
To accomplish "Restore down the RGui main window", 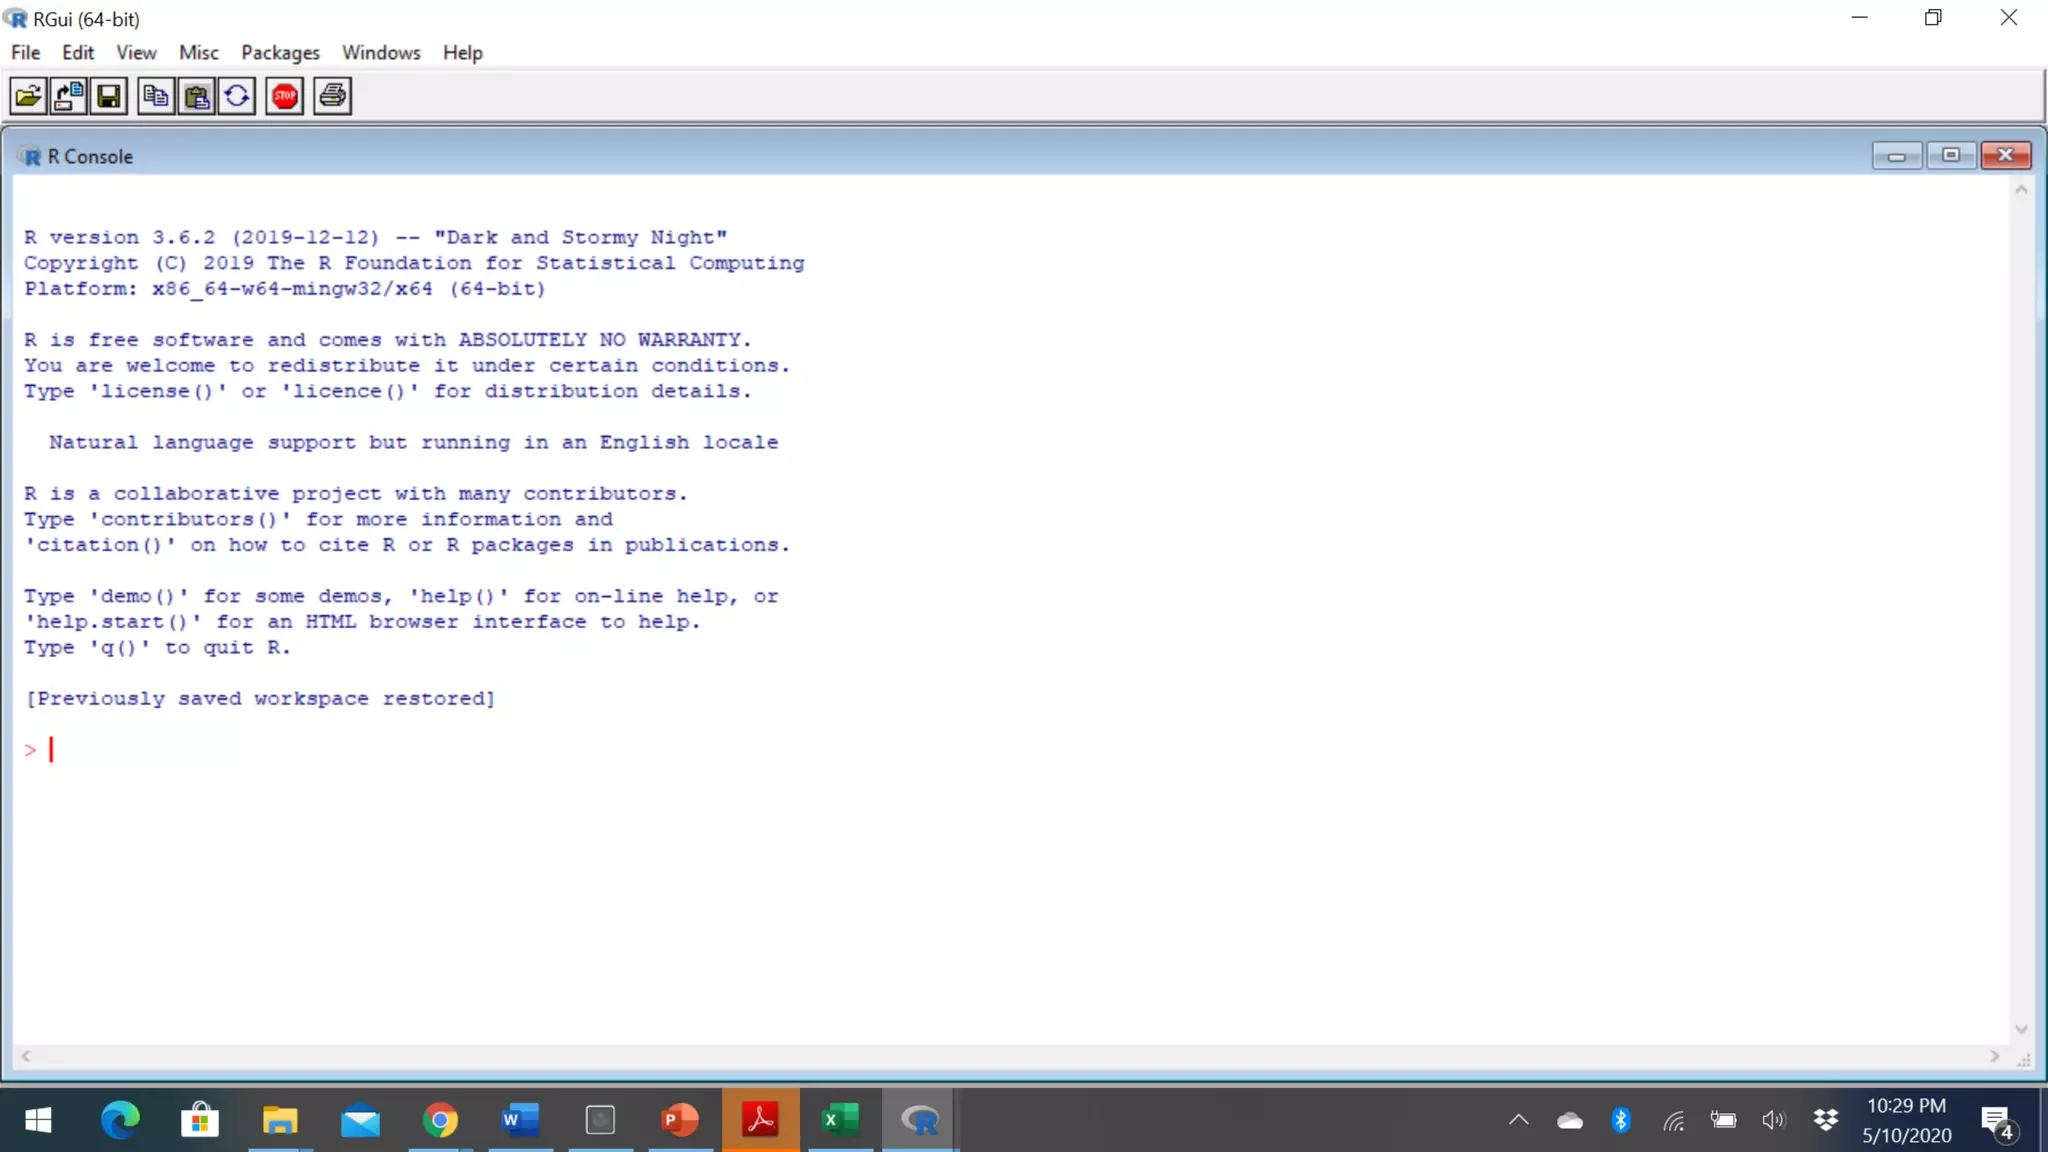I will (x=1934, y=18).
